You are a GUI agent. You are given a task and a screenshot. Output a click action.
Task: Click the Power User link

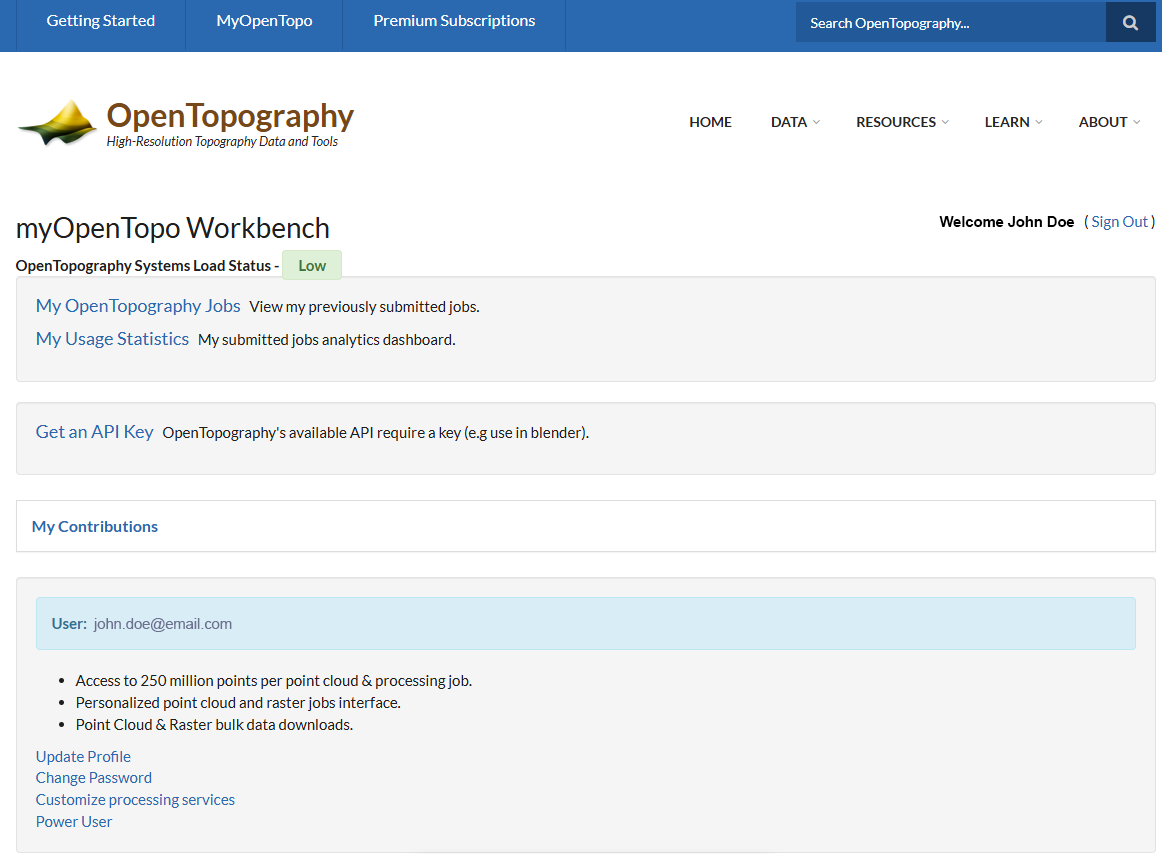pos(73,821)
